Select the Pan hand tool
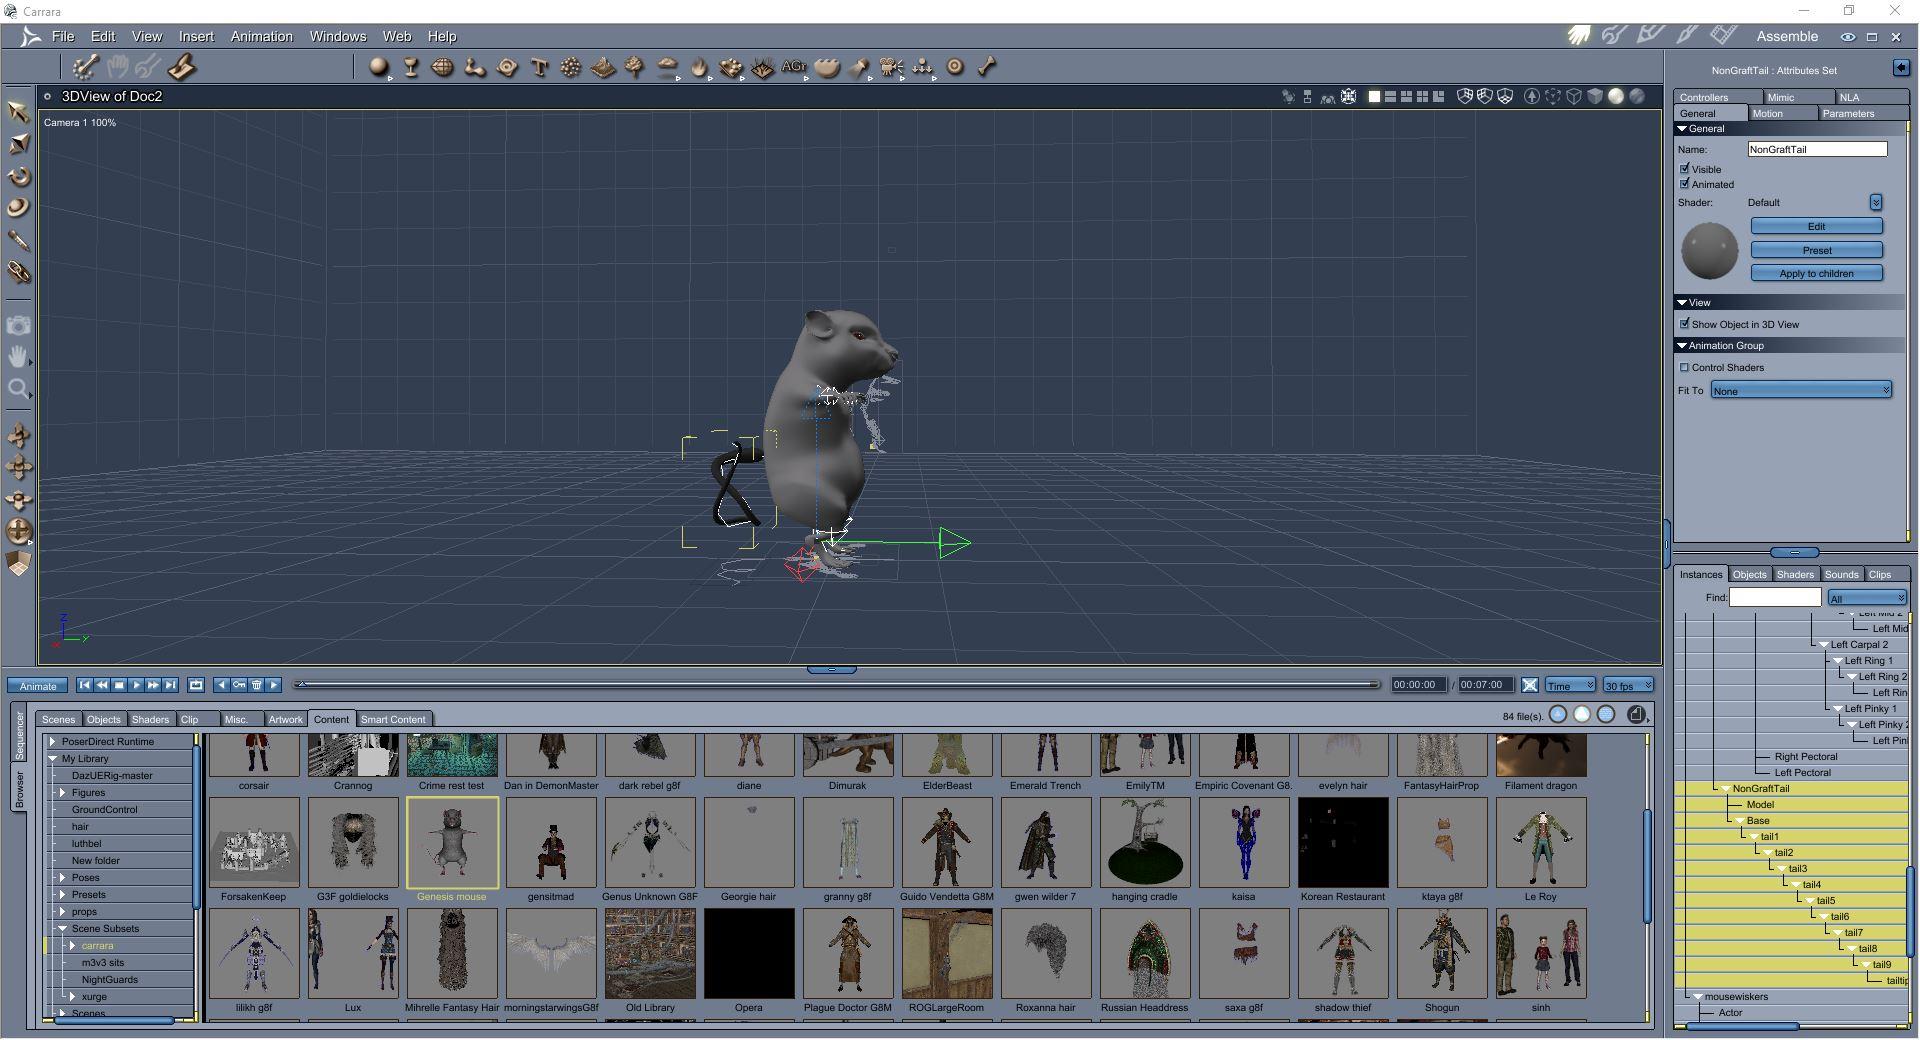 tap(18, 357)
